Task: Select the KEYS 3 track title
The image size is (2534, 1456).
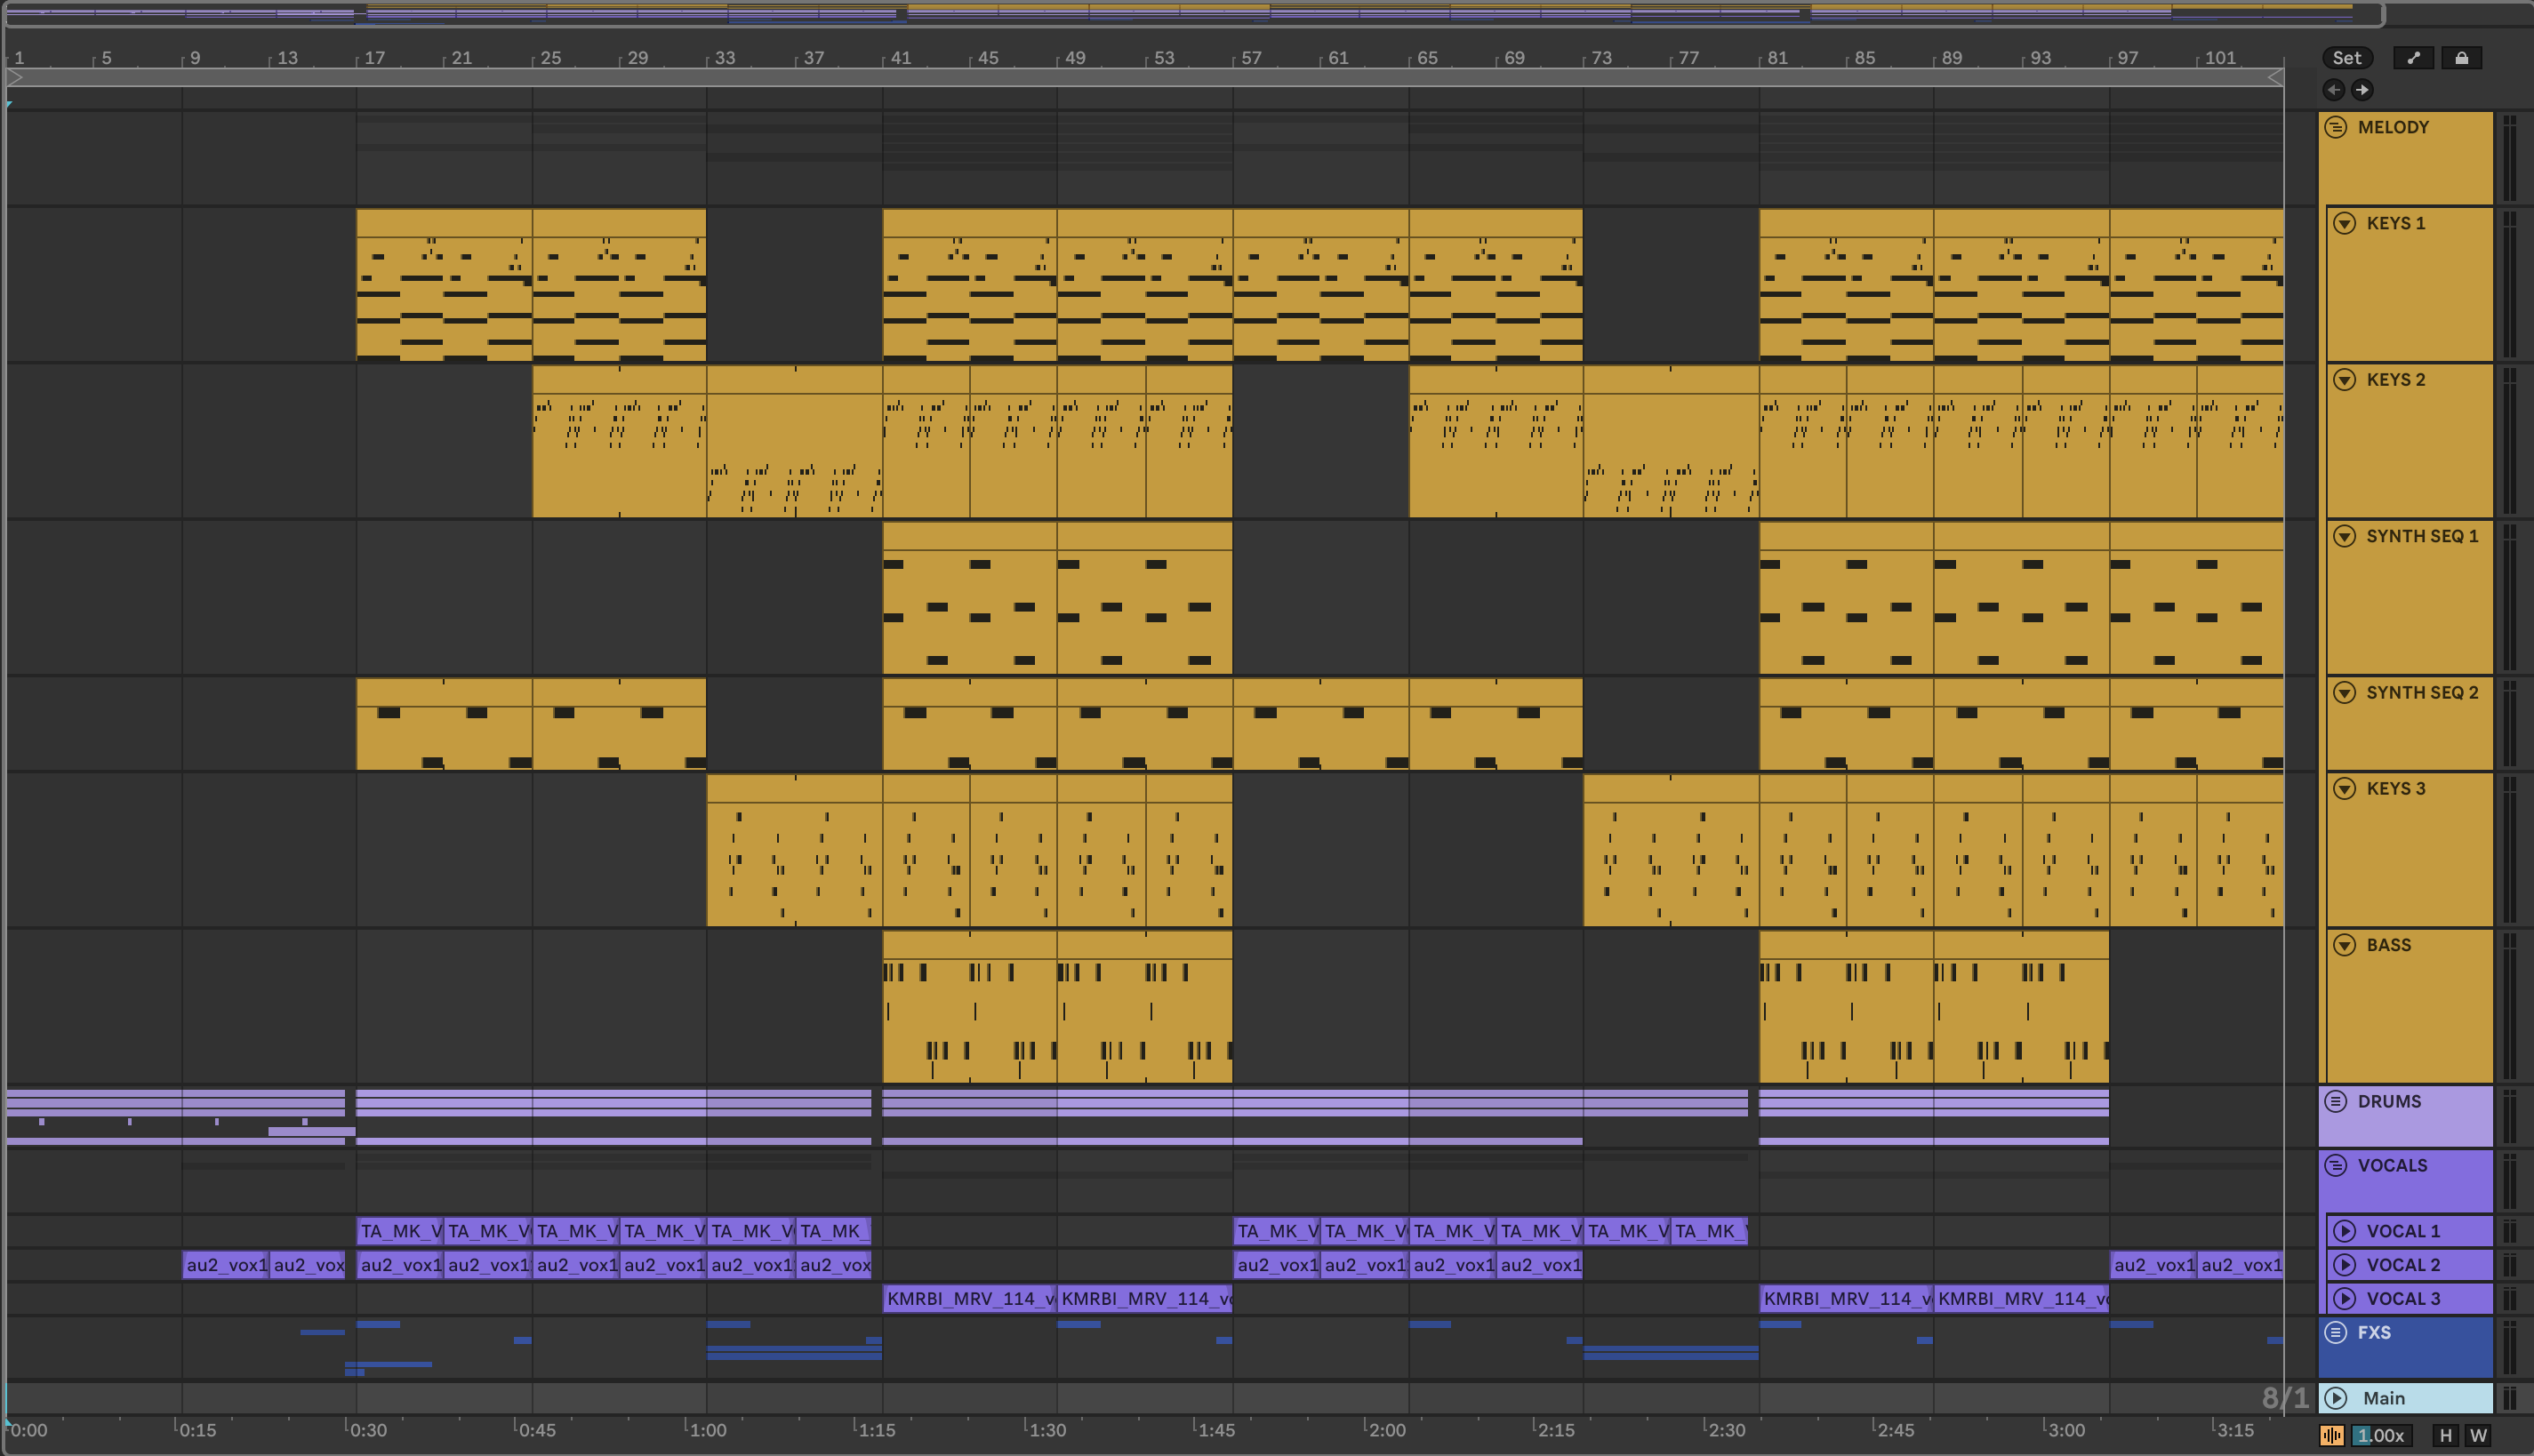Action: 2396,789
